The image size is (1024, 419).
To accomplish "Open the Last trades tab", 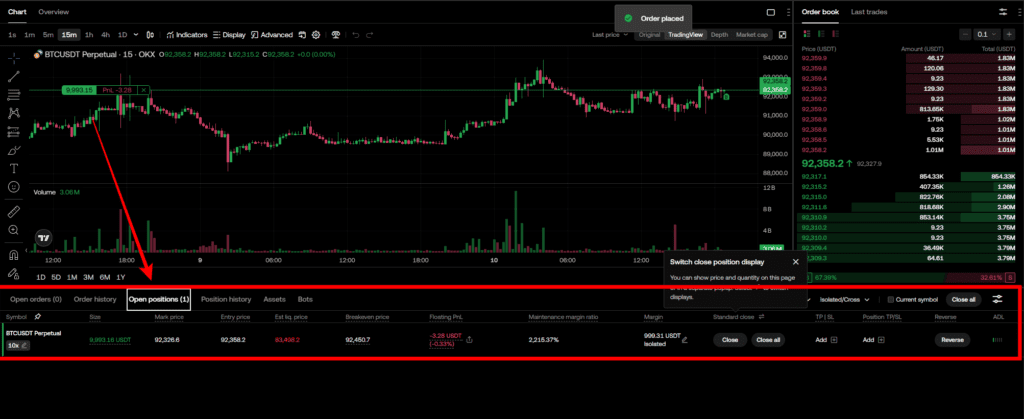I will click(x=870, y=12).
